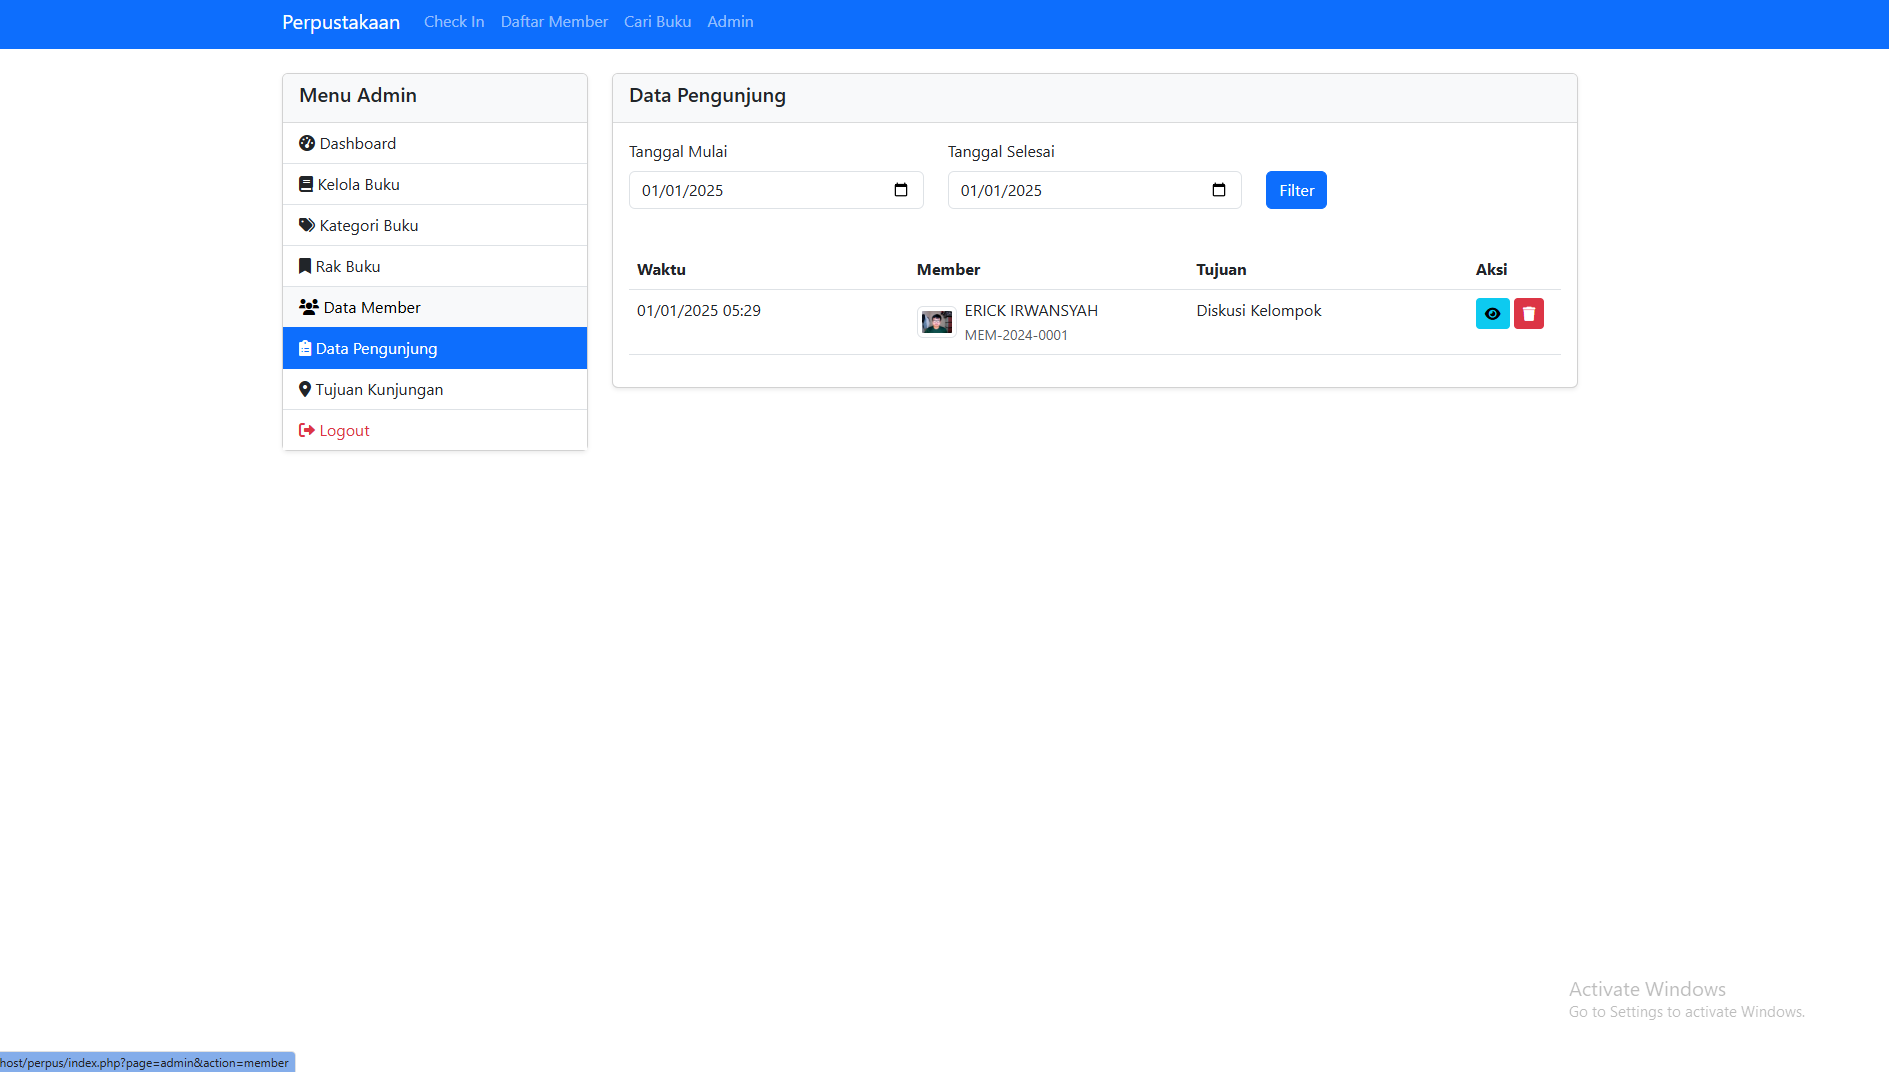This screenshot has width=1889, height=1072.
Task: Open Tanggal Mulai calendar picker icon
Action: tap(901, 190)
